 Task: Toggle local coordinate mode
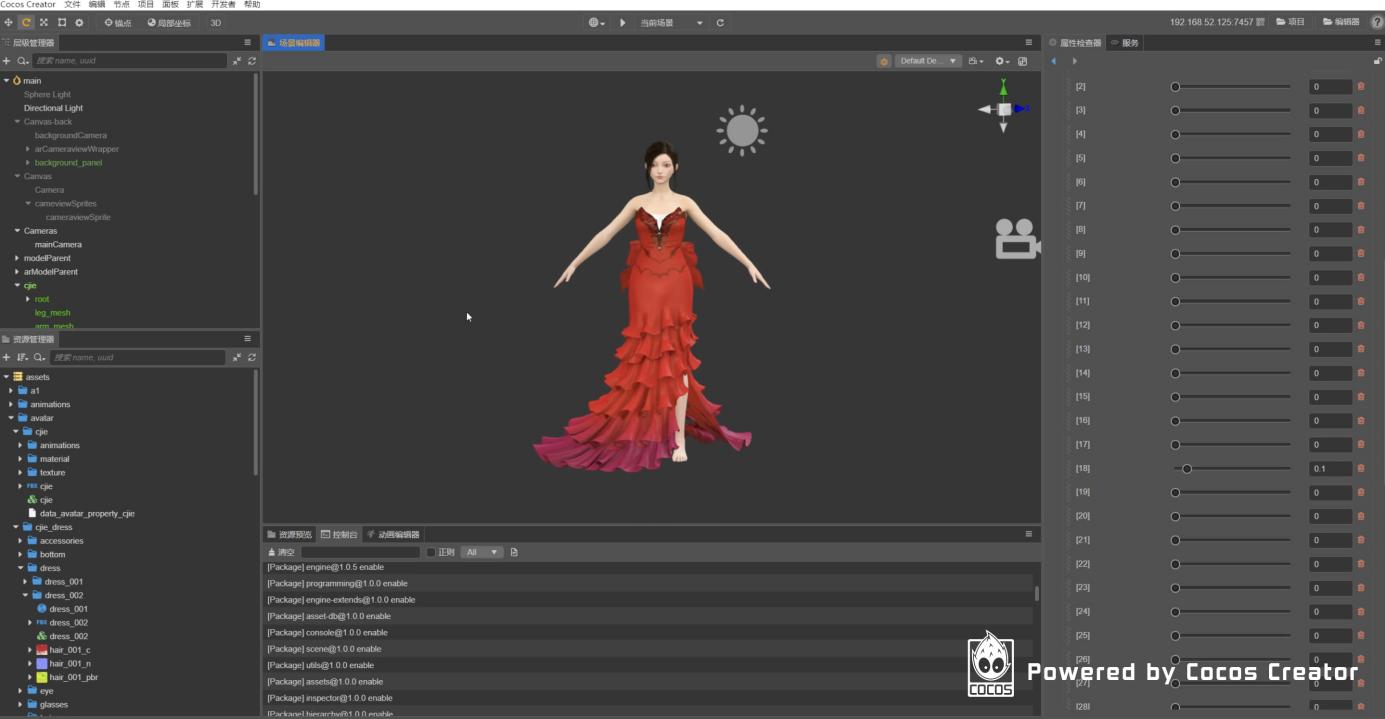[x=169, y=22]
